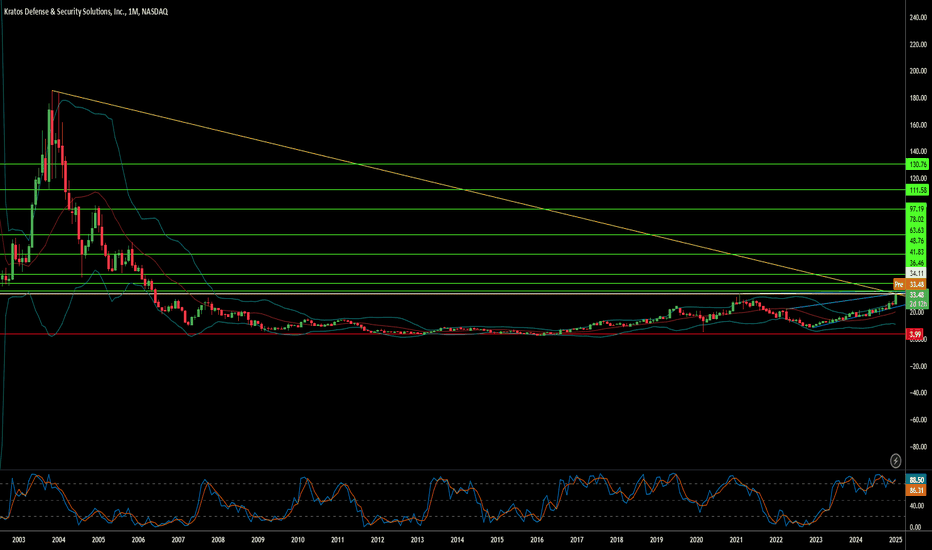Screen dimensions: 932x550
Task: Click the 2014 year label on the time axis
Action: click(457, 540)
